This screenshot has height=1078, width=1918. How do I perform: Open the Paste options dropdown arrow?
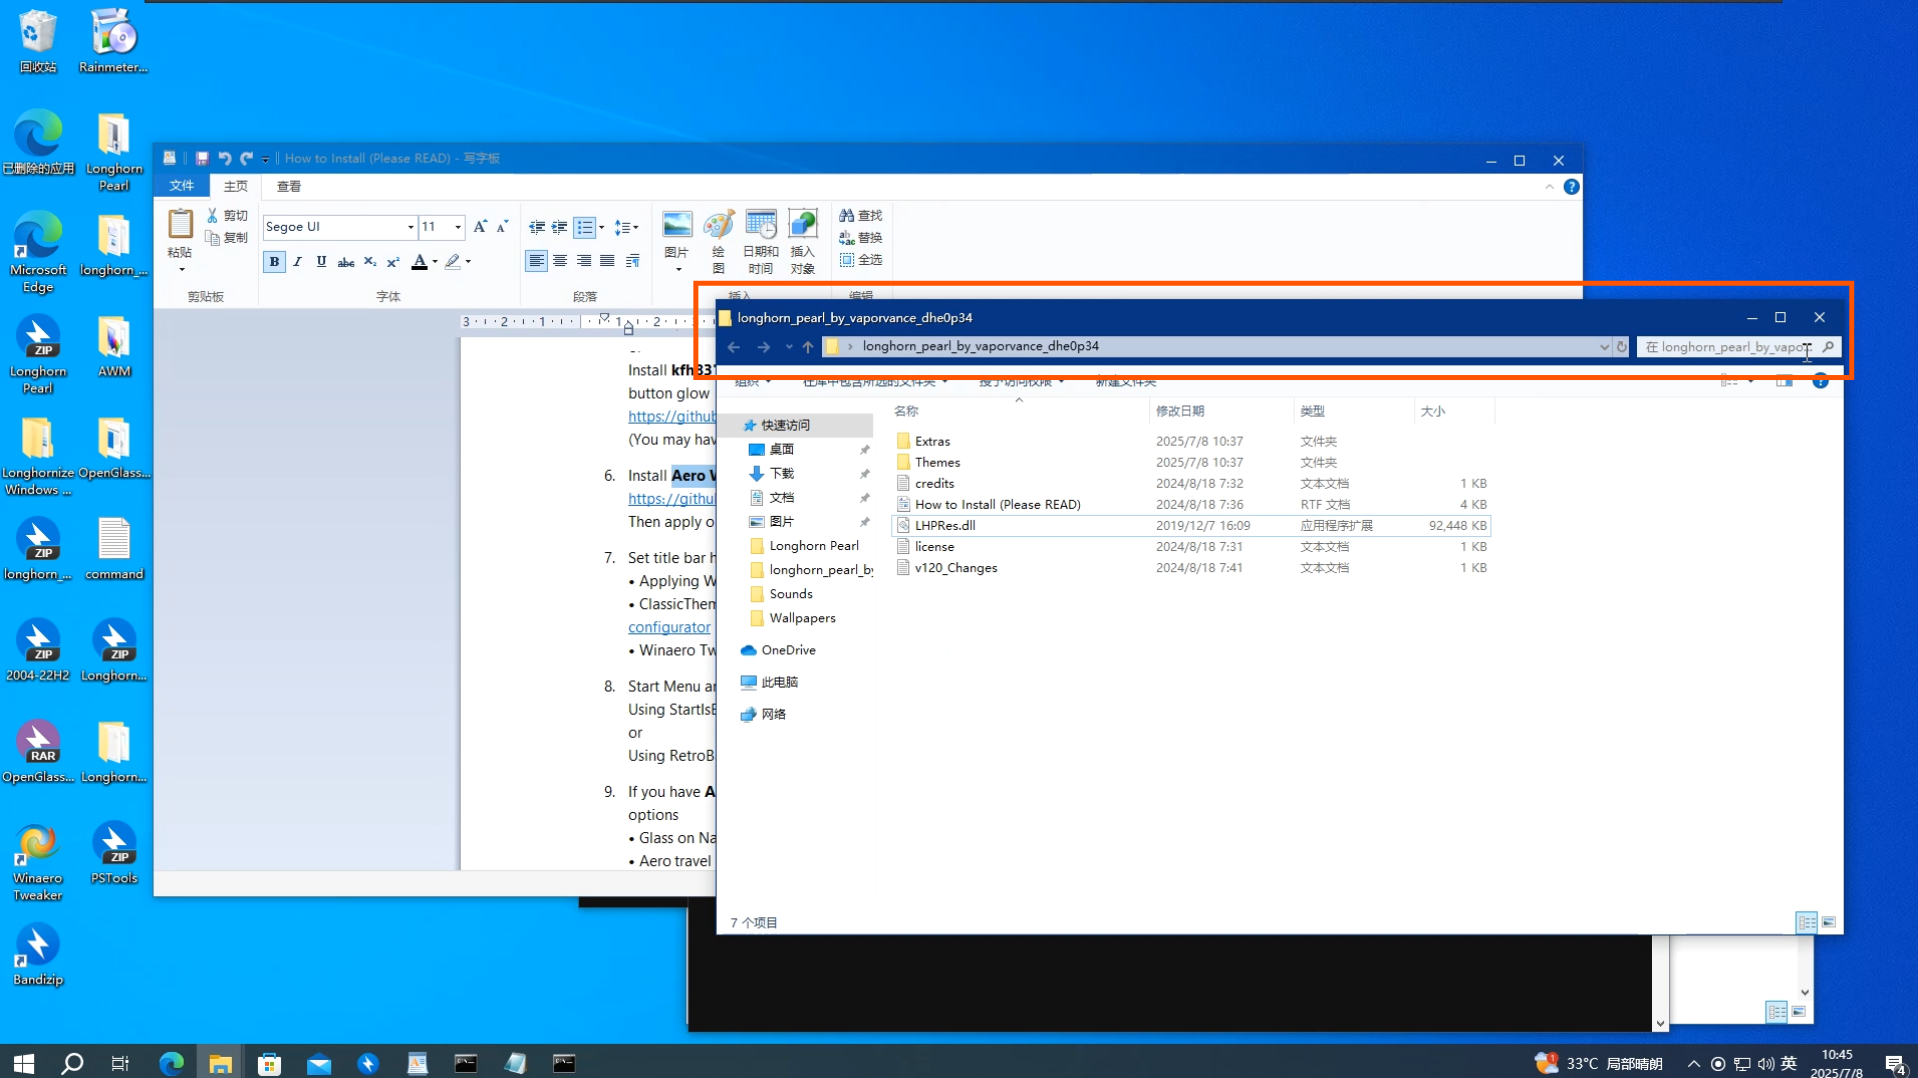pyautogui.click(x=181, y=269)
